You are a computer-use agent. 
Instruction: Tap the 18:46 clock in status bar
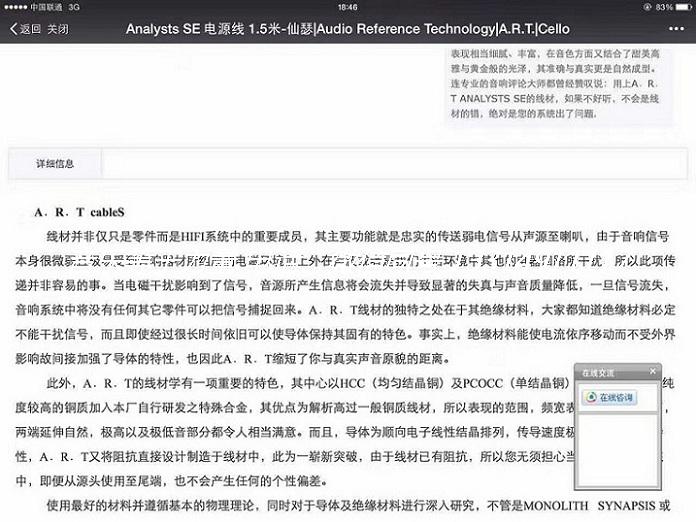(x=348, y=7)
